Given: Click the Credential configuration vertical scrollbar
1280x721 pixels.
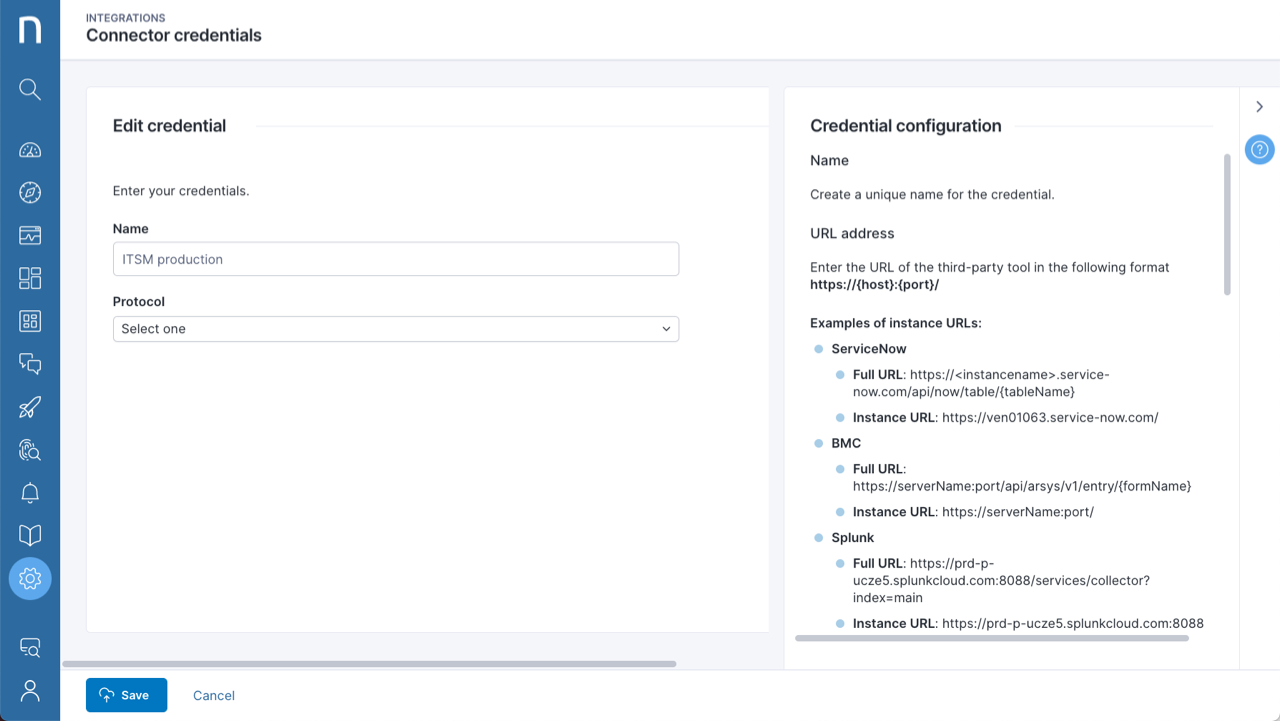Looking at the screenshot, I should click(x=1227, y=224).
